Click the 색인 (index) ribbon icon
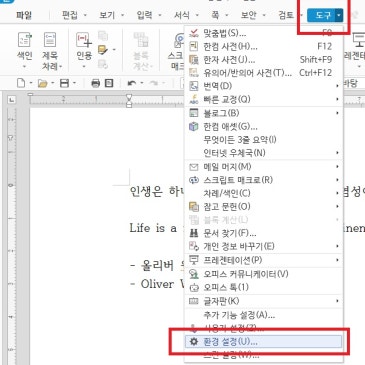The image size is (365, 365). pyautogui.click(x=24, y=50)
